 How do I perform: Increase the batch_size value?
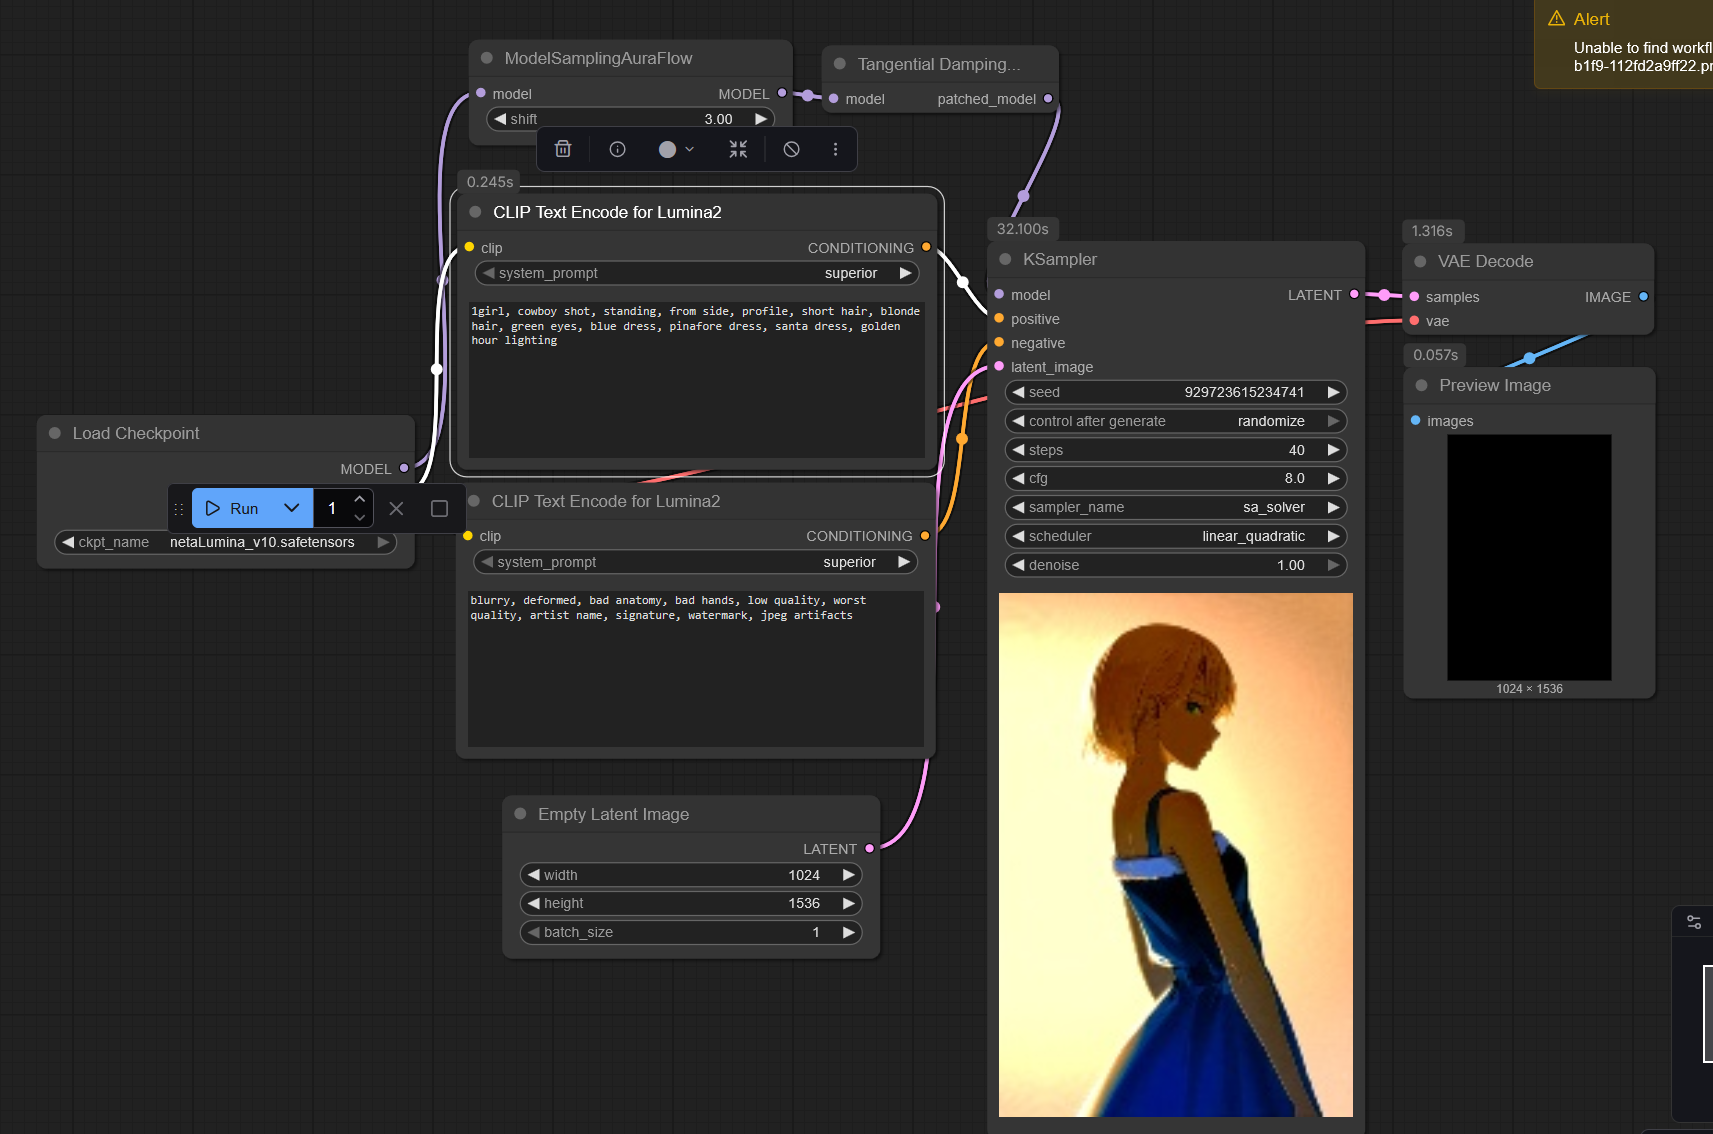click(x=848, y=932)
